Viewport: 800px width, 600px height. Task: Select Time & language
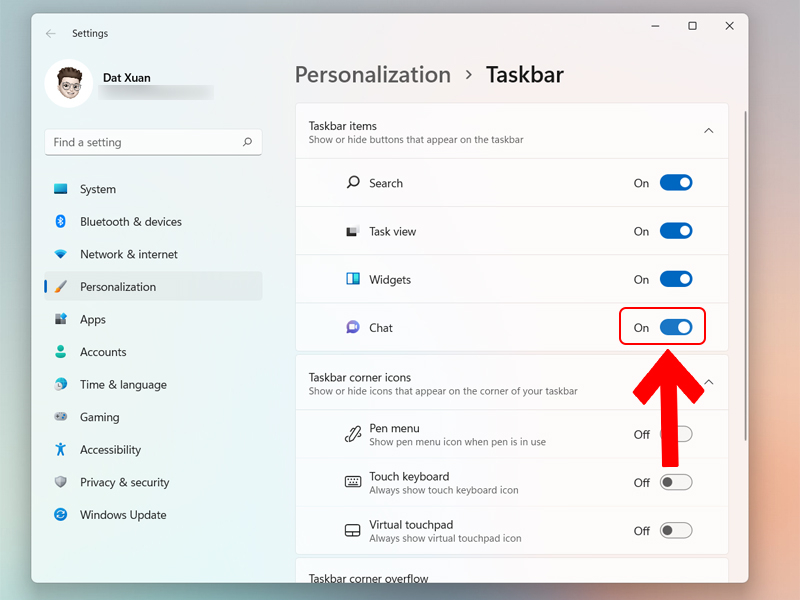pos(153,385)
